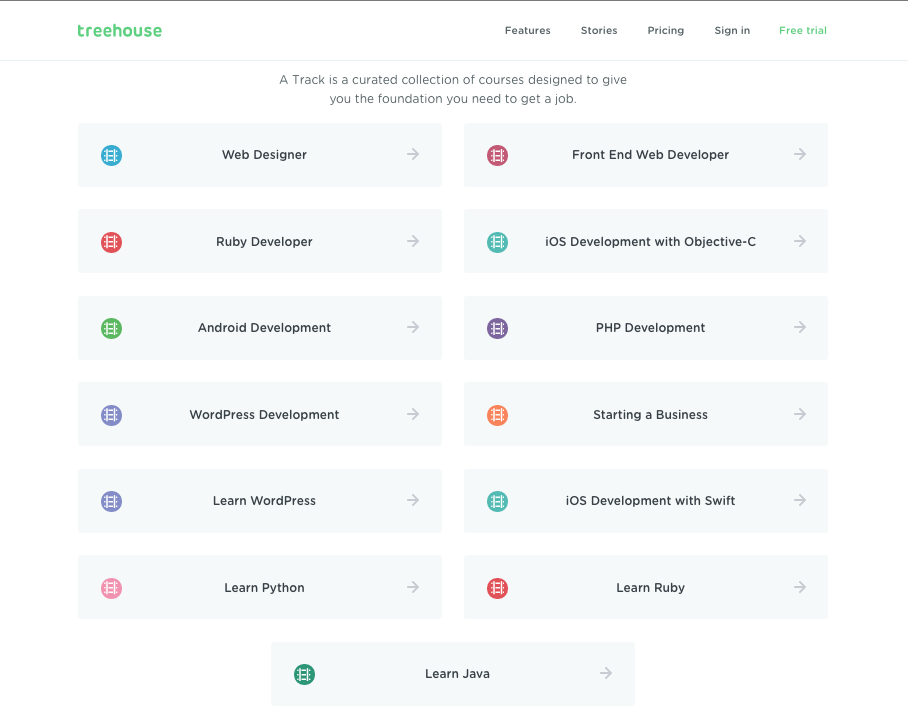The width and height of the screenshot is (908, 706).
Task: Click the purple PHP Development track icon
Action: 497,328
